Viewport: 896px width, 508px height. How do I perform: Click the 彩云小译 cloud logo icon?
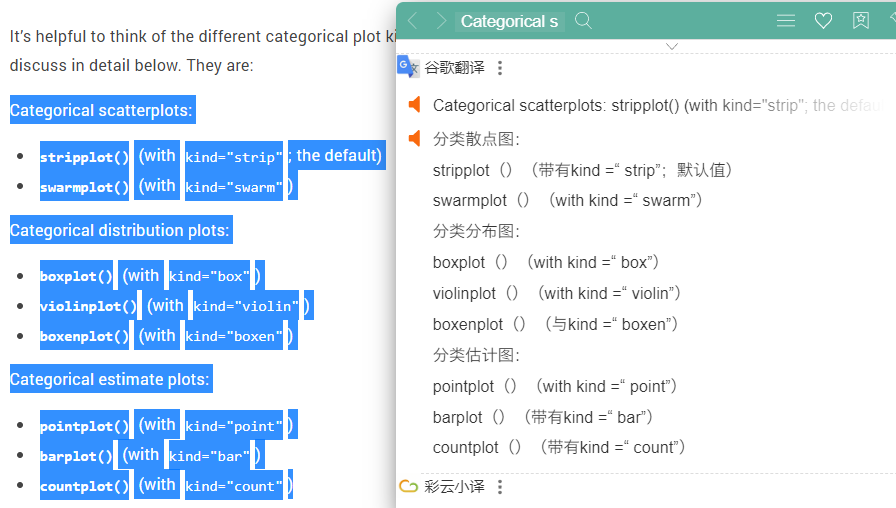(409, 486)
